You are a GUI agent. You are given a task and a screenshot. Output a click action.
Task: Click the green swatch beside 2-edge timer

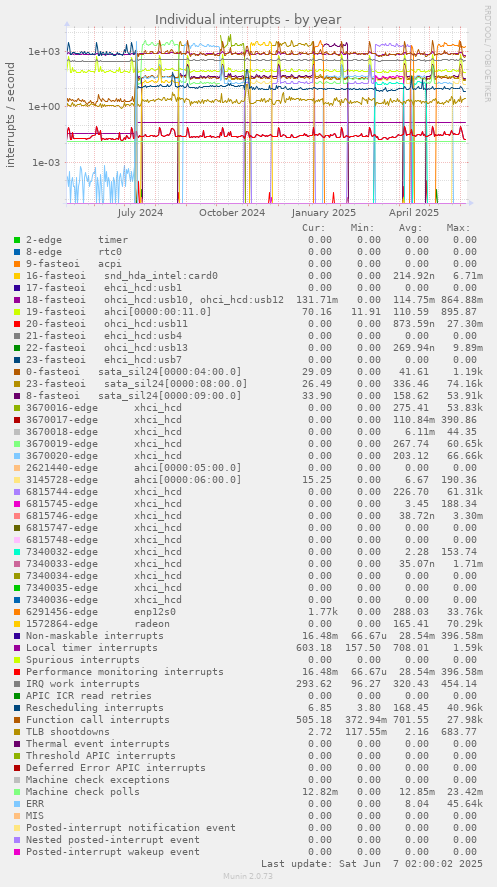(x=17, y=240)
